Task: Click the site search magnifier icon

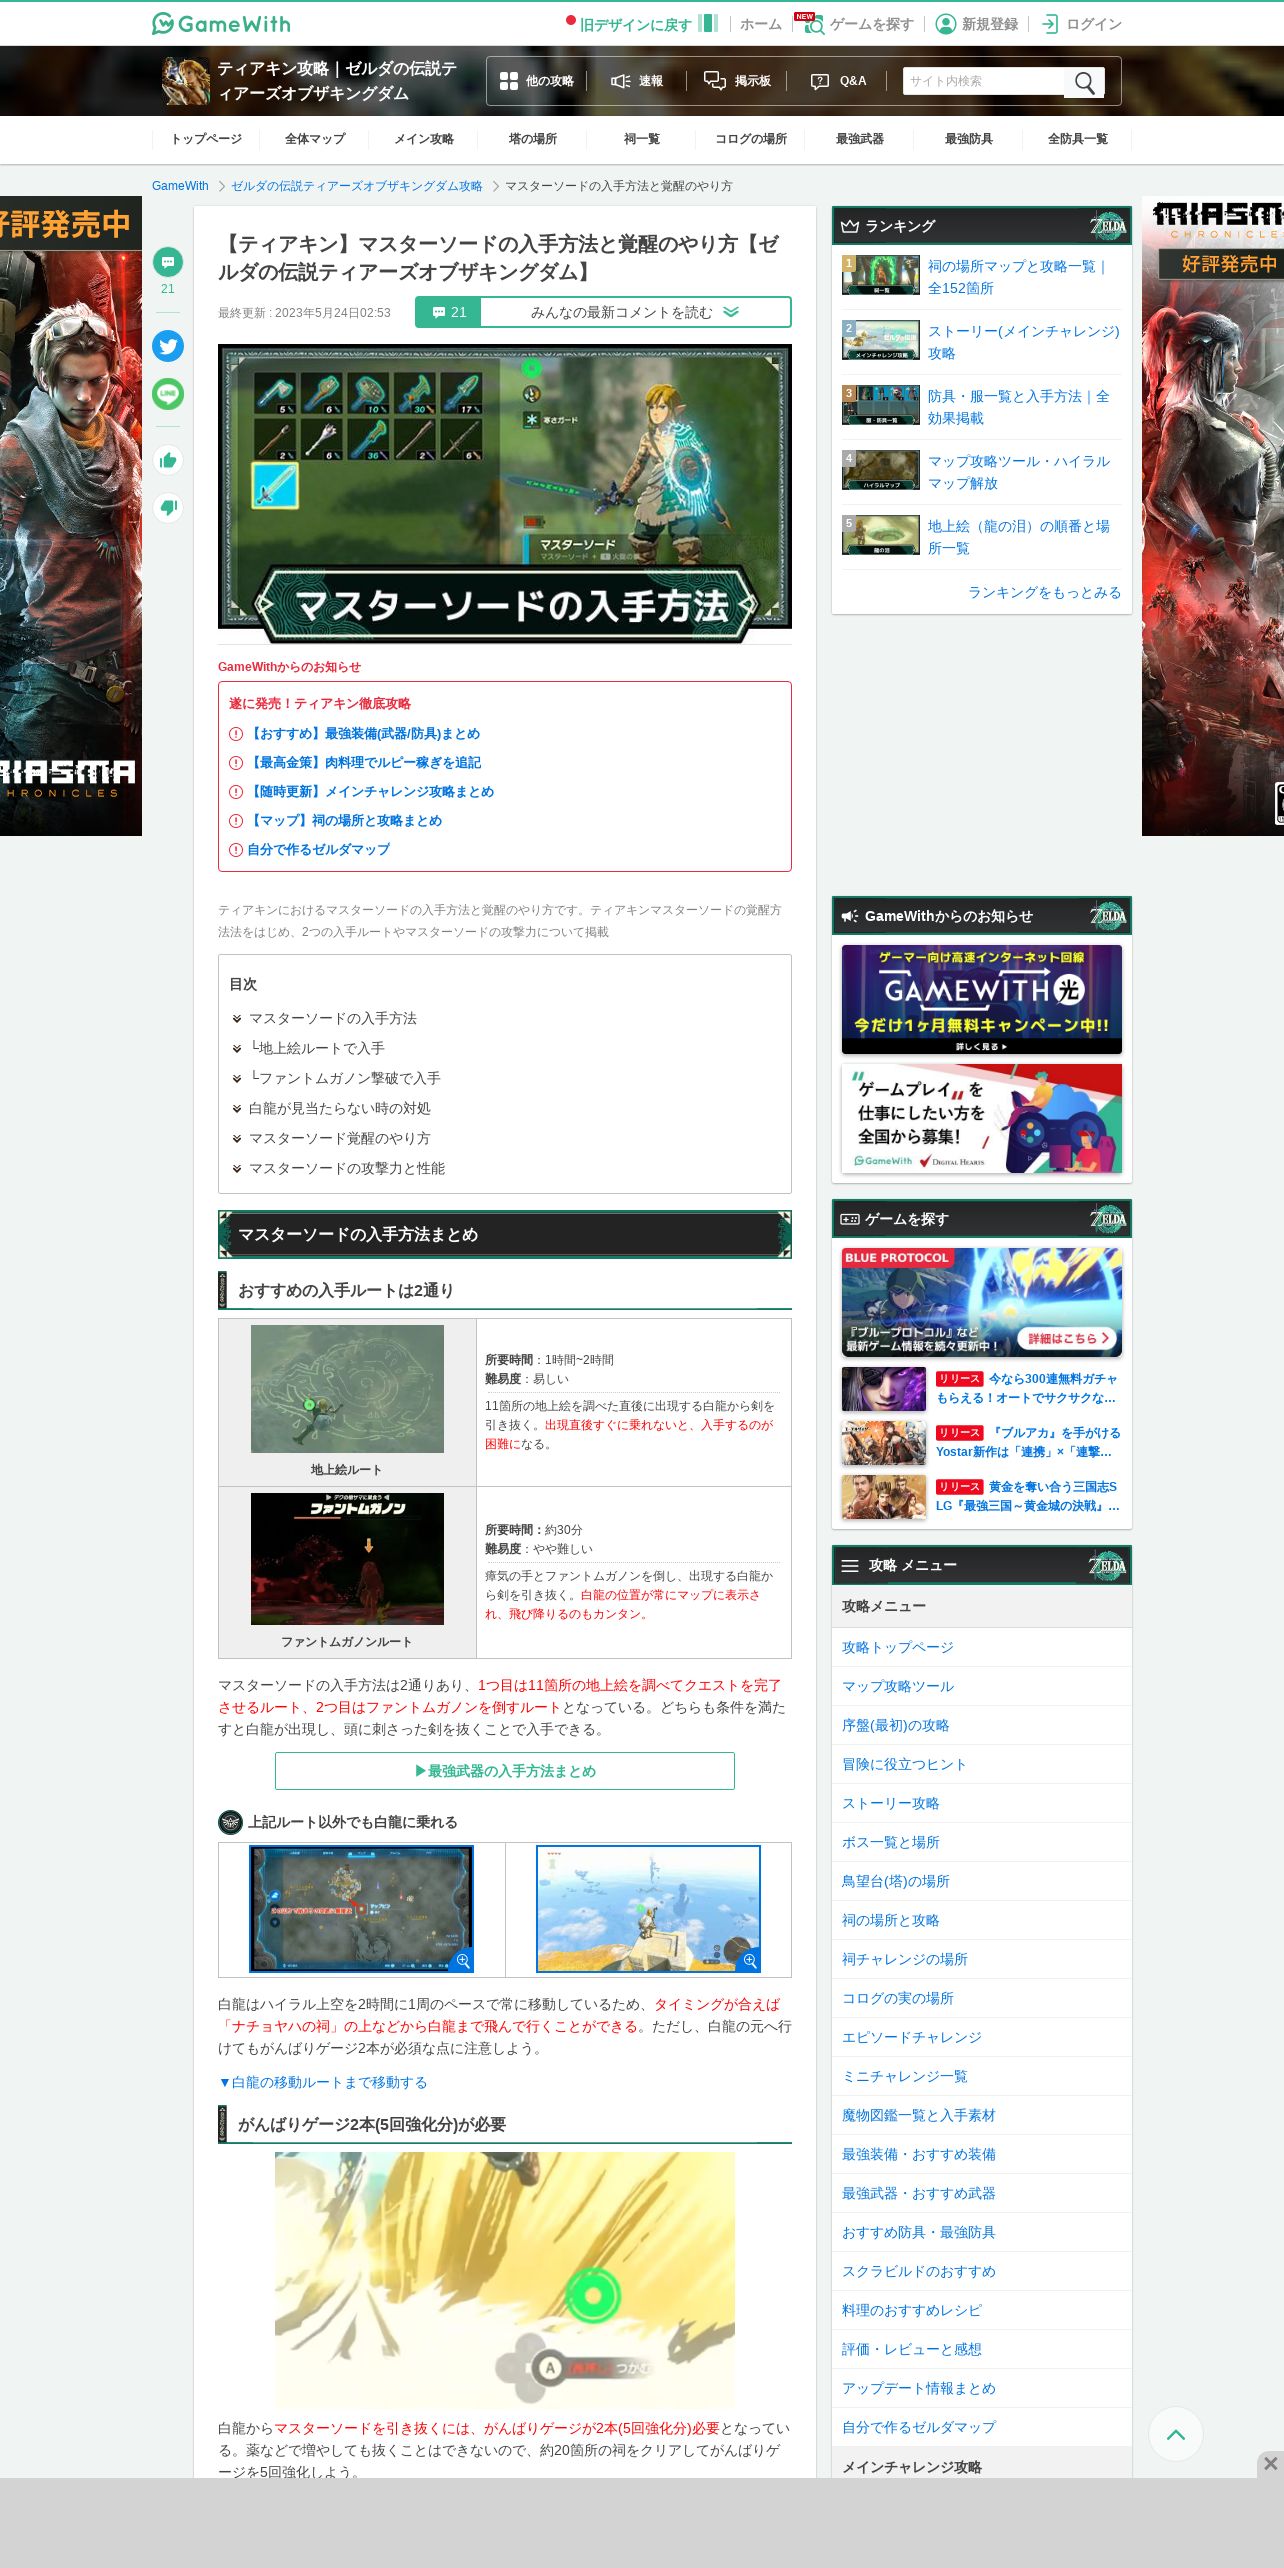Action: 1085,82
